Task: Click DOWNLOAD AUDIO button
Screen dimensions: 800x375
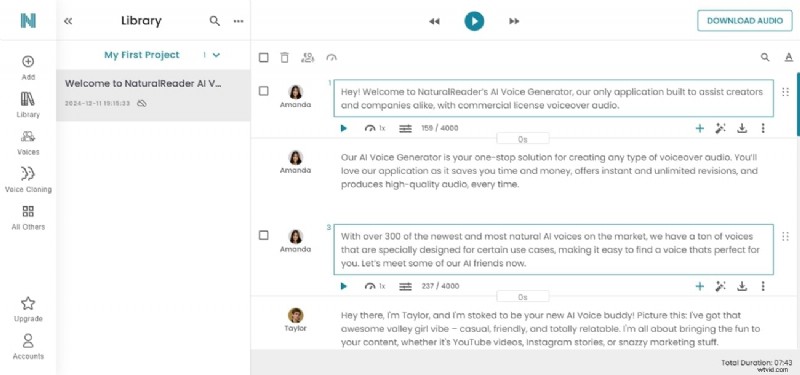Action: click(x=745, y=21)
